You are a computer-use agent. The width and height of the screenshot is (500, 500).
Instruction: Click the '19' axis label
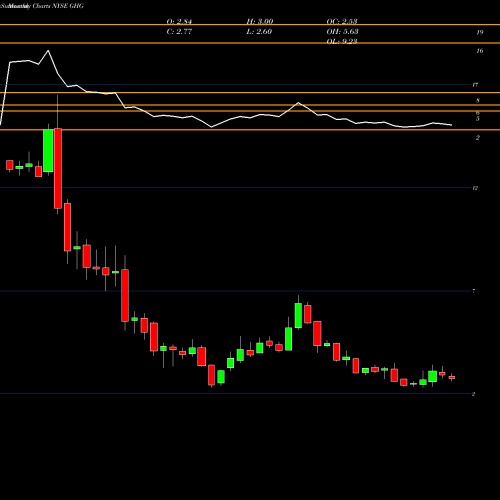(x=480, y=32)
